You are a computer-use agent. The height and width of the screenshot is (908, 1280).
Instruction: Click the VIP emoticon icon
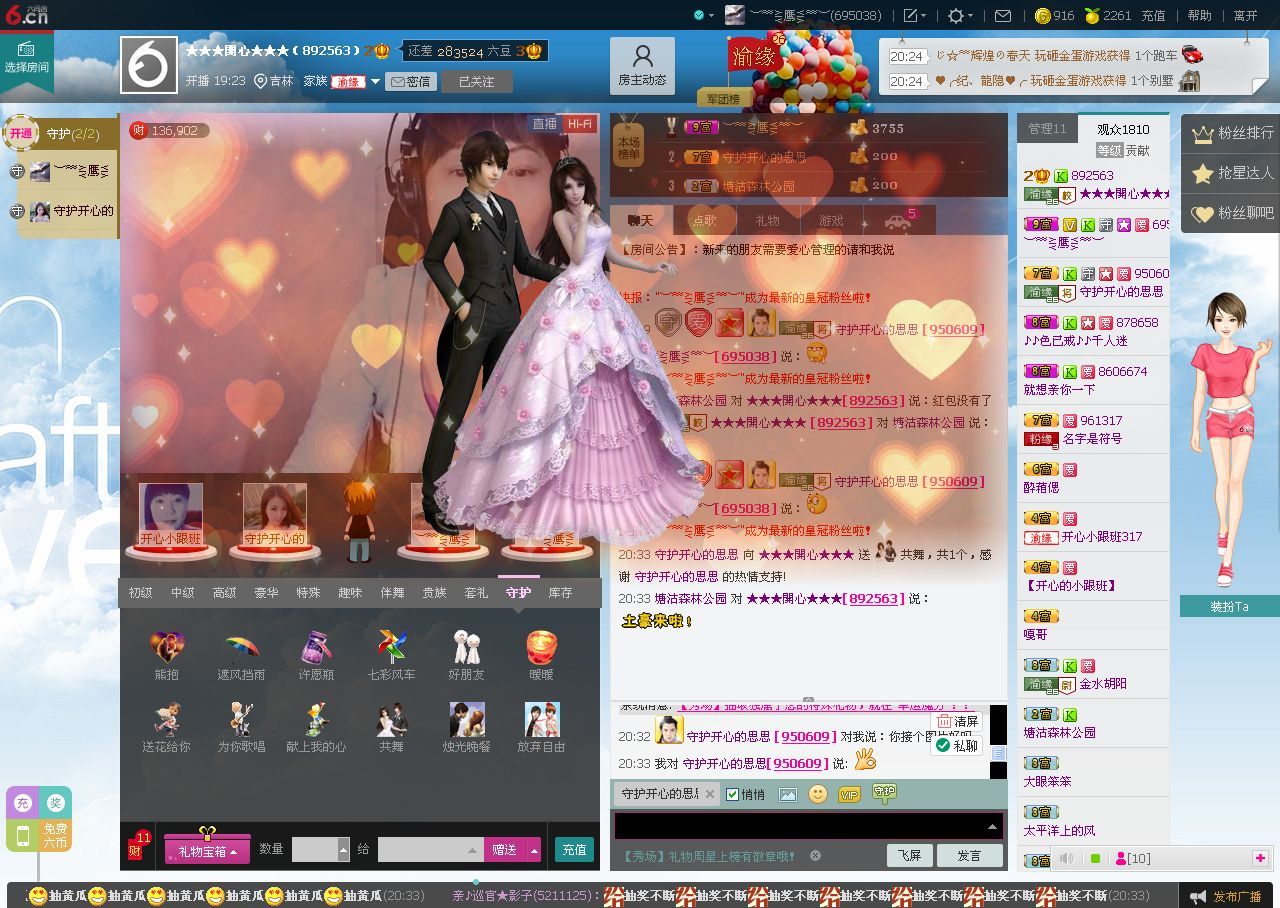click(850, 794)
